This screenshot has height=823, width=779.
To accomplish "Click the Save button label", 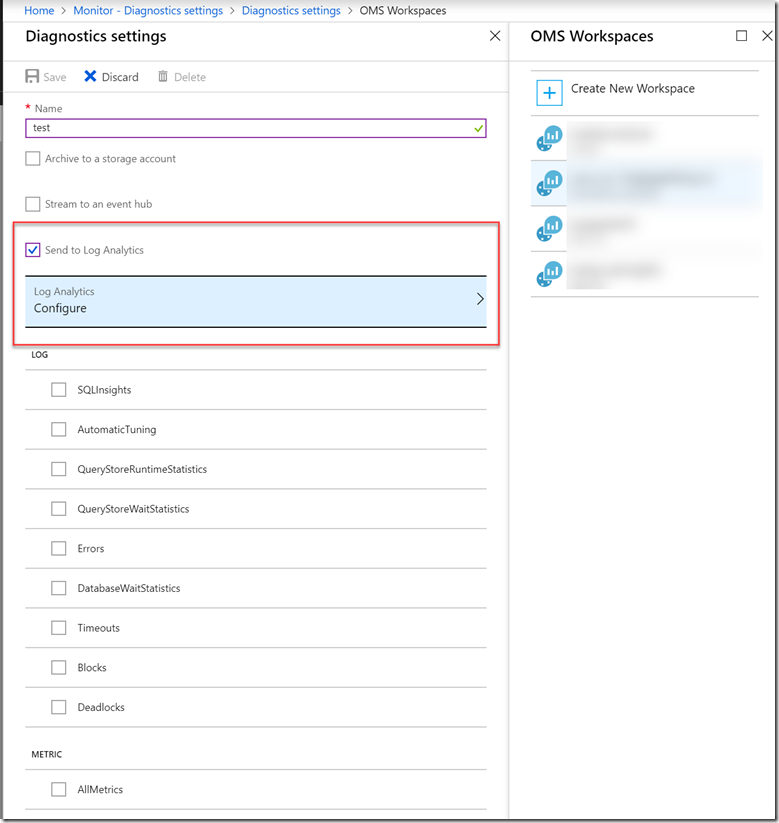I will tap(55, 77).
